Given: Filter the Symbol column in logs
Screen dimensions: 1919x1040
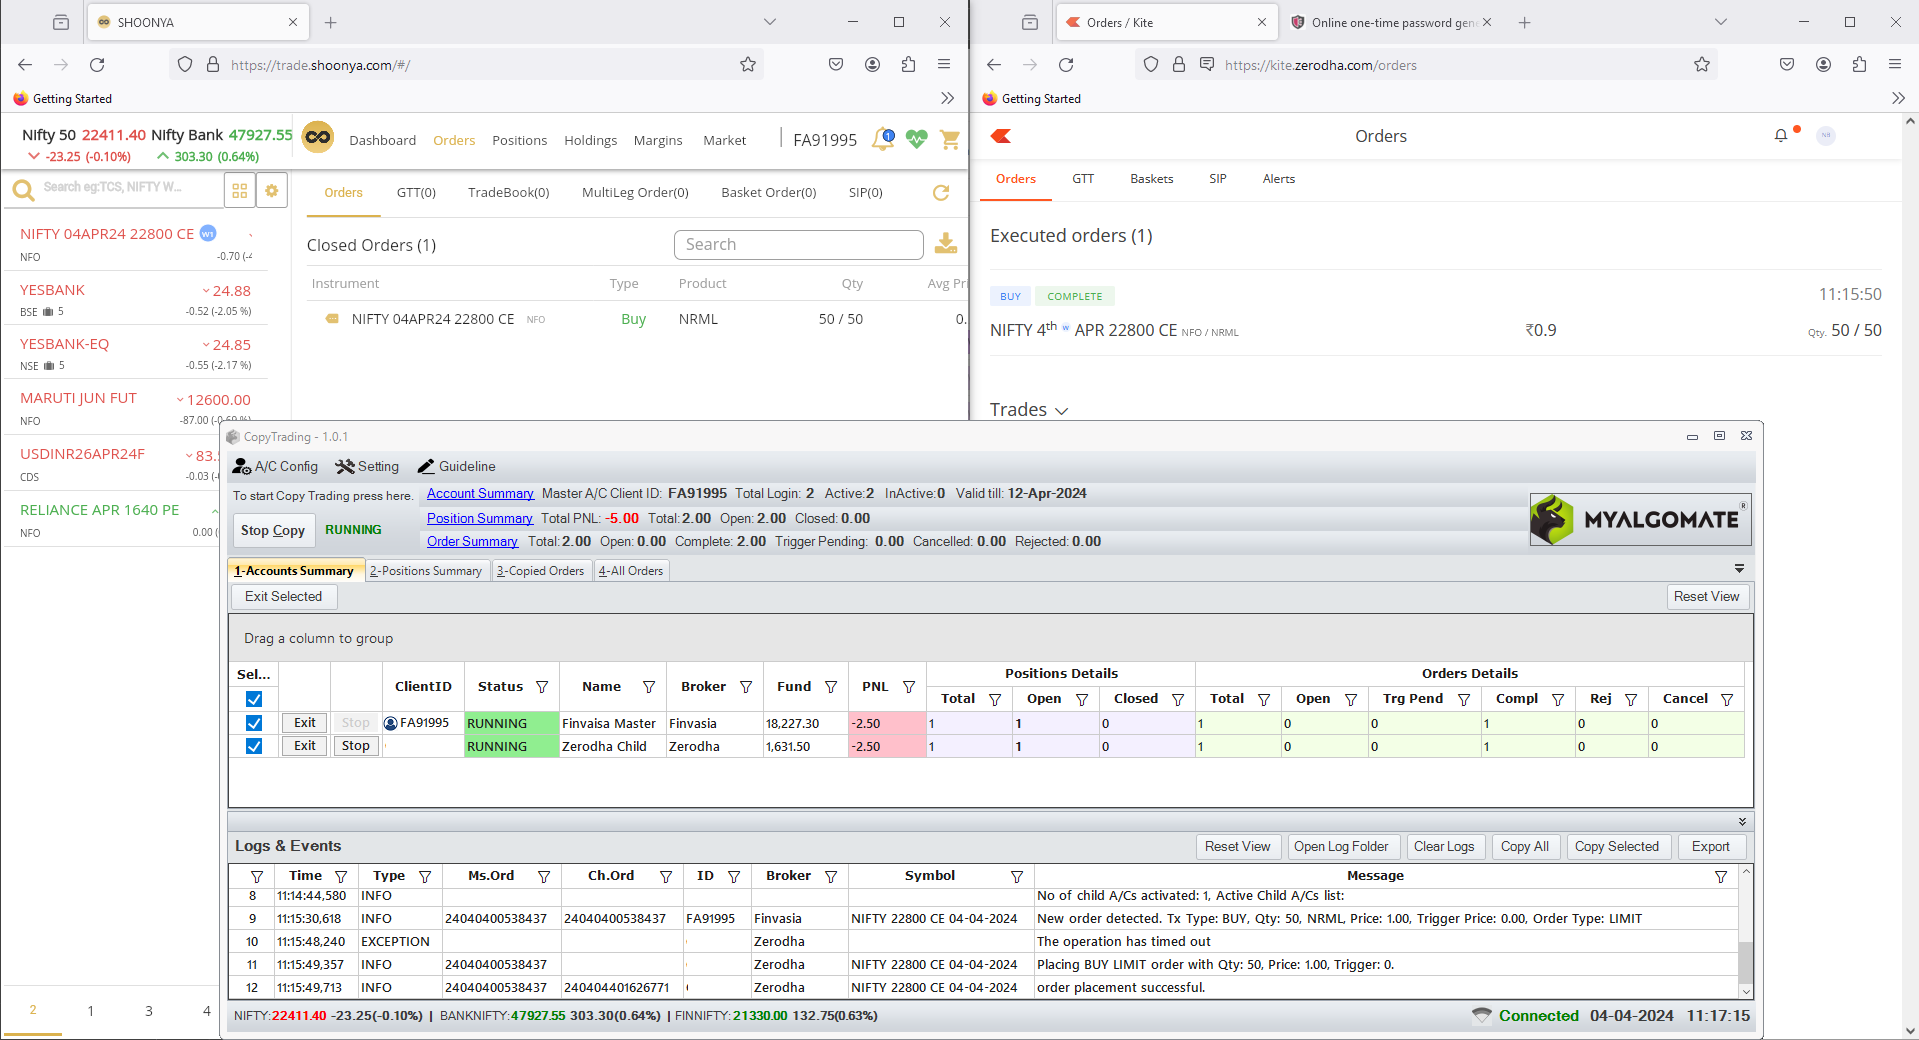Looking at the screenshot, I should click(1016, 876).
